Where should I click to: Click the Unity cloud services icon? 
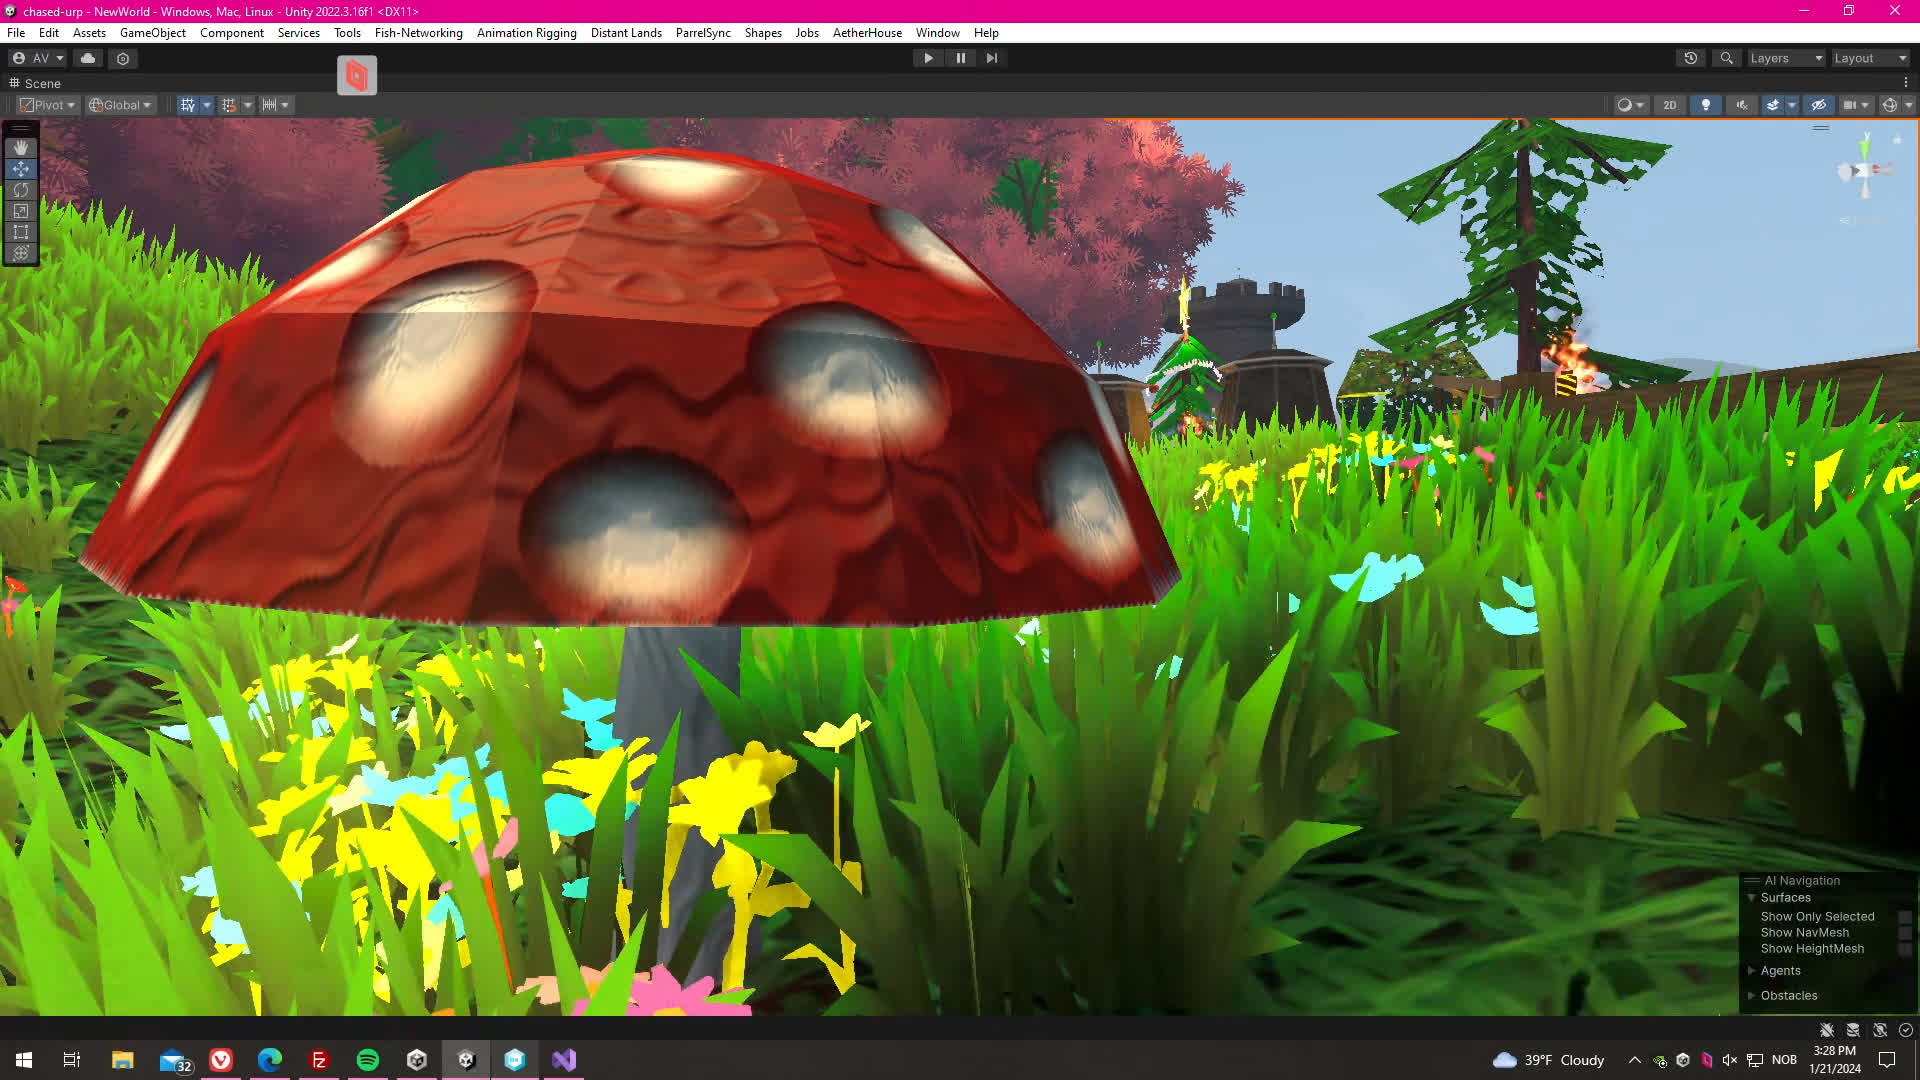coord(88,58)
